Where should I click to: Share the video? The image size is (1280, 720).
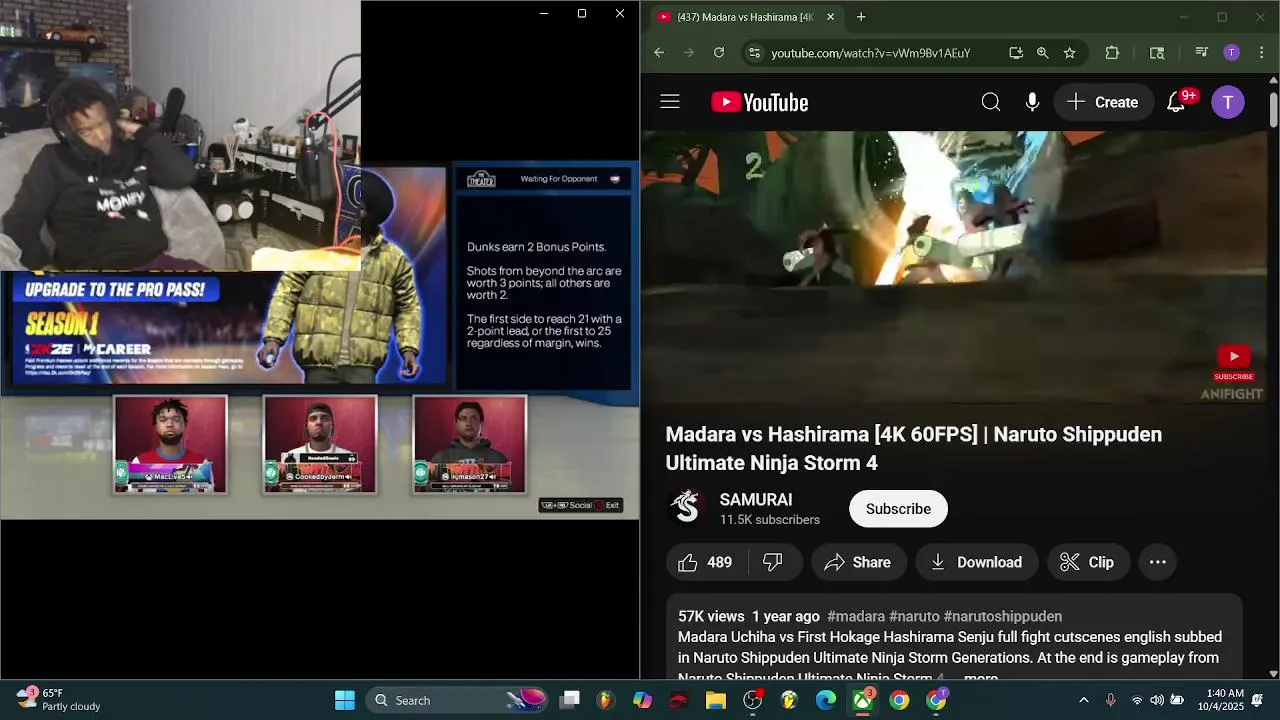pyautogui.click(x=858, y=562)
